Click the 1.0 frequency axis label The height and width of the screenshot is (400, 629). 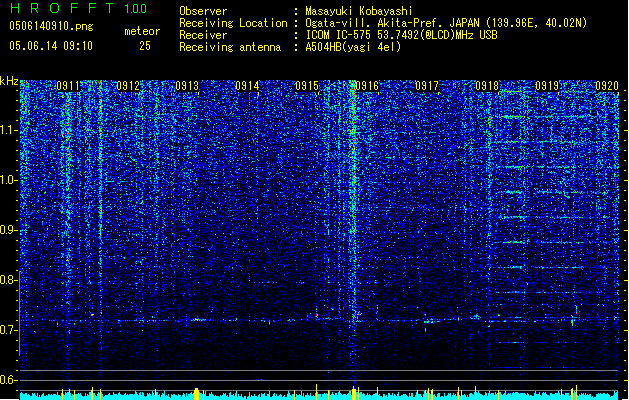pos(8,180)
